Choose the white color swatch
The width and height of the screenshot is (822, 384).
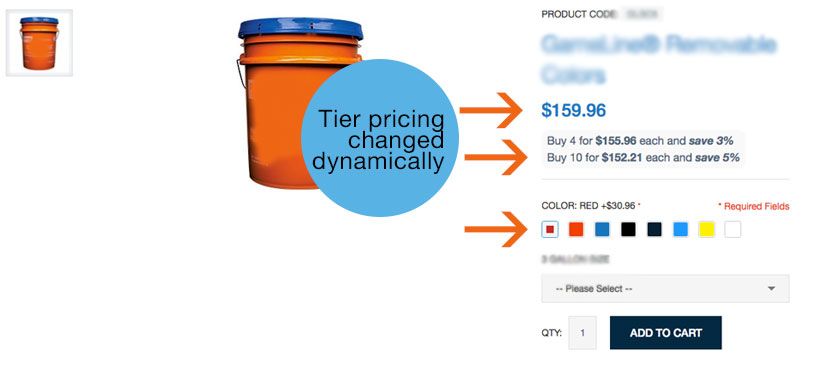(733, 229)
